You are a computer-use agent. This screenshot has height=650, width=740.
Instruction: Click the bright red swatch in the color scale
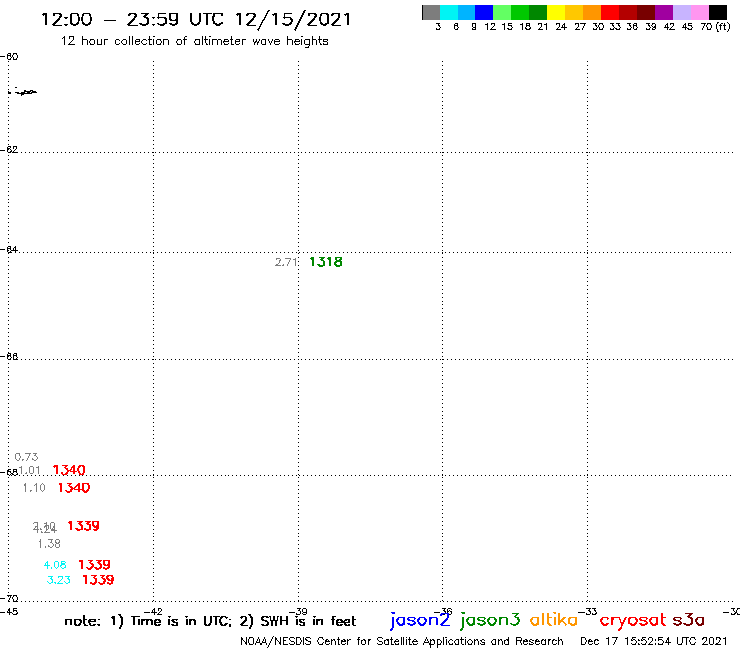(610, 13)
